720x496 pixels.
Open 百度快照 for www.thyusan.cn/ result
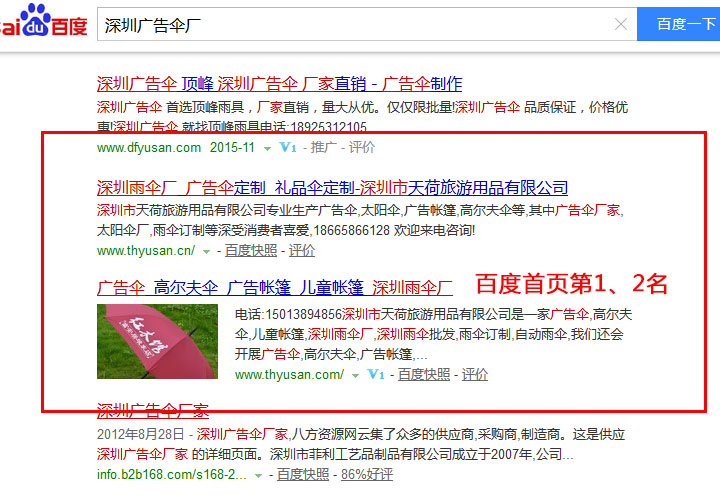[x=251, y=251]
